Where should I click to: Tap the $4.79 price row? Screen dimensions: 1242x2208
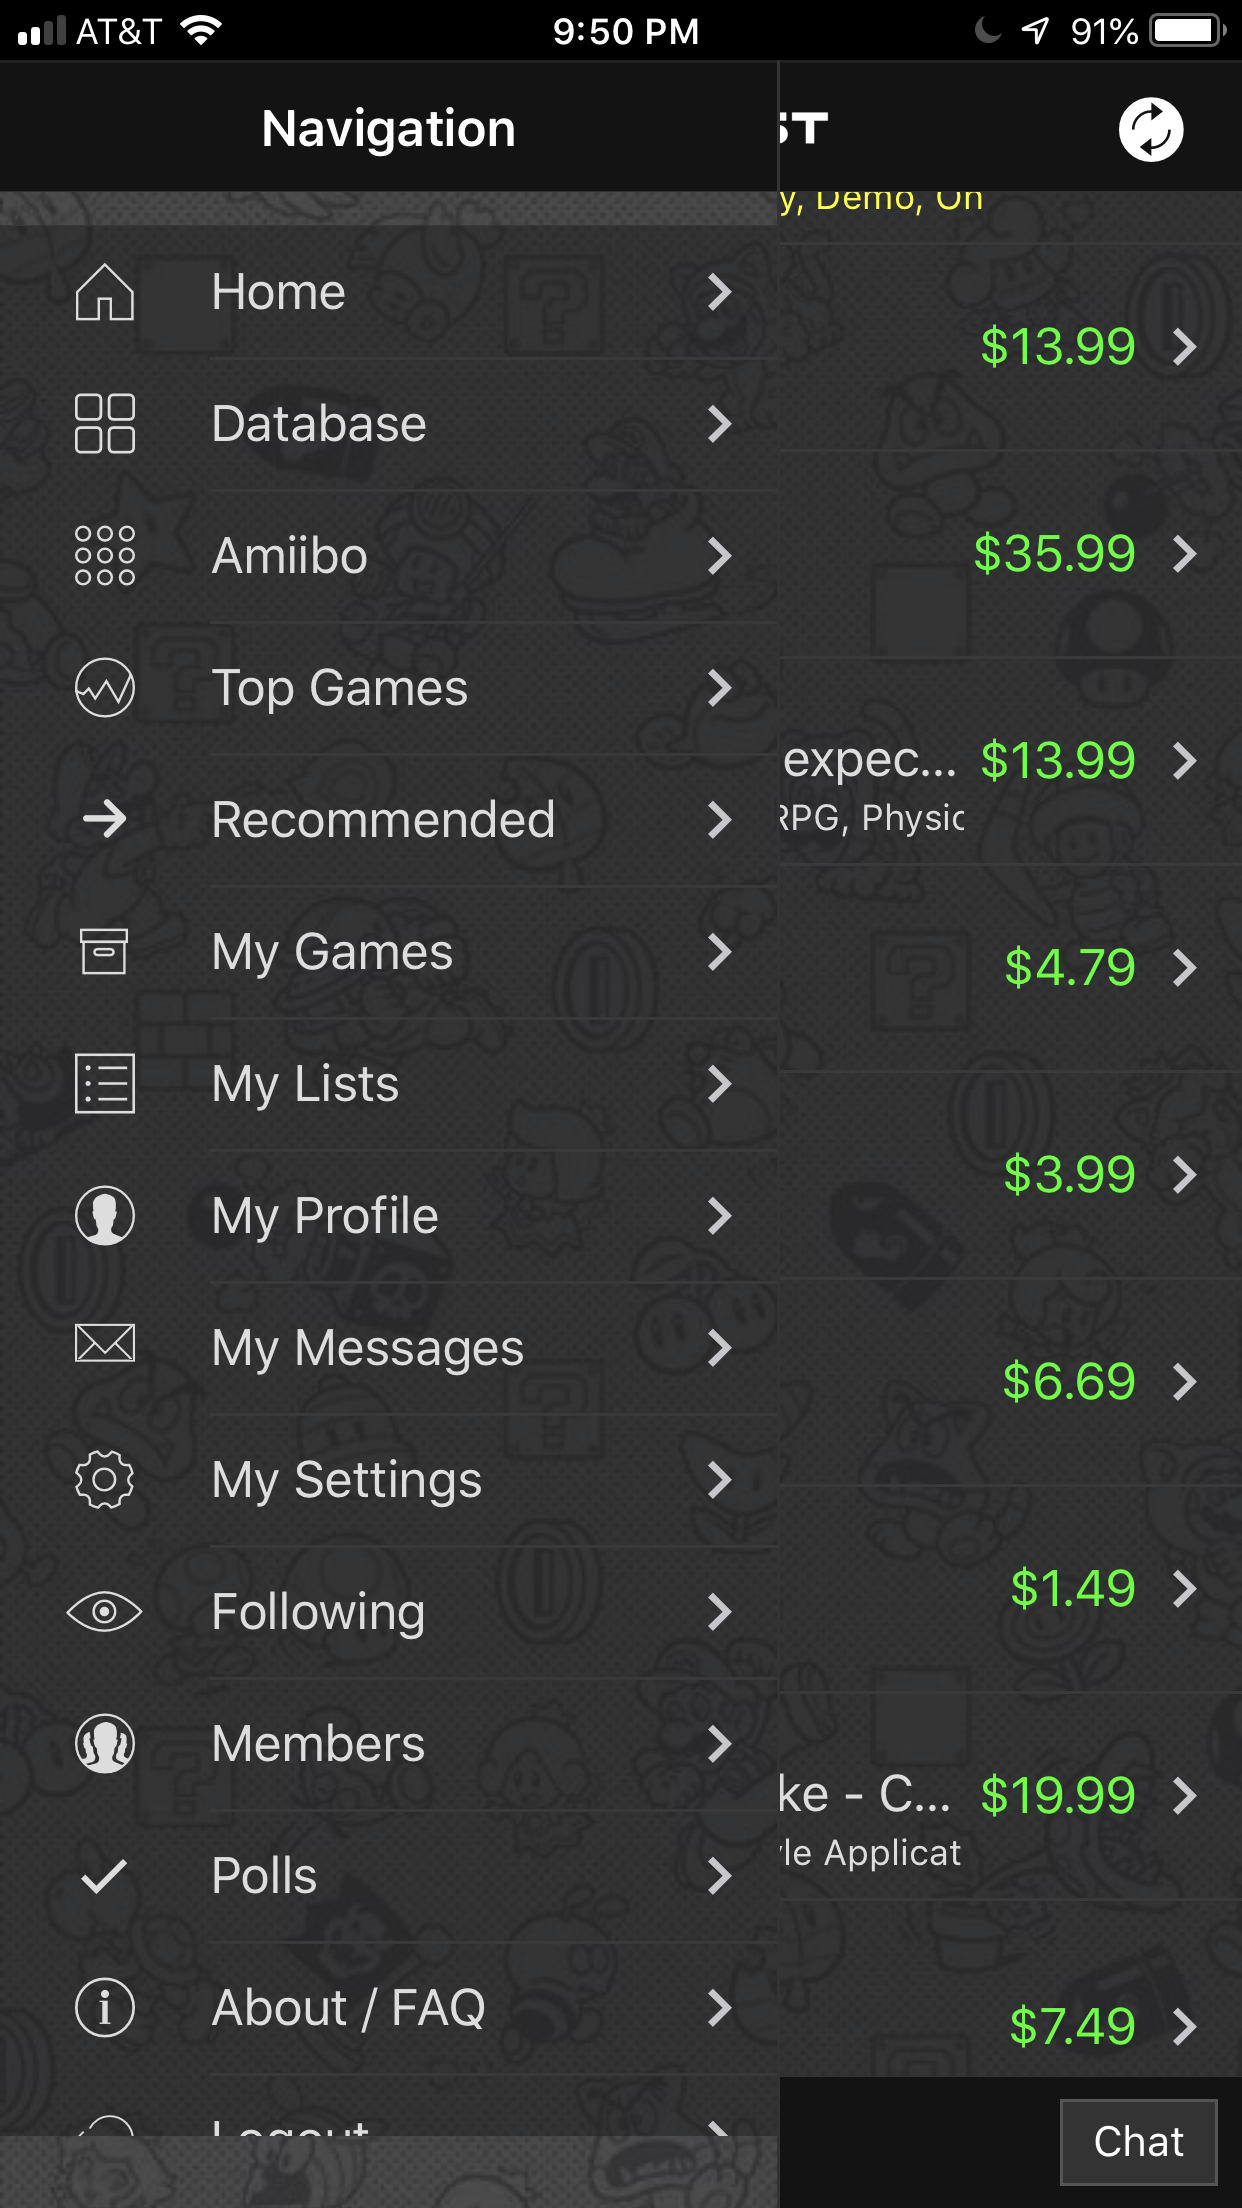tap(1069, 968)
